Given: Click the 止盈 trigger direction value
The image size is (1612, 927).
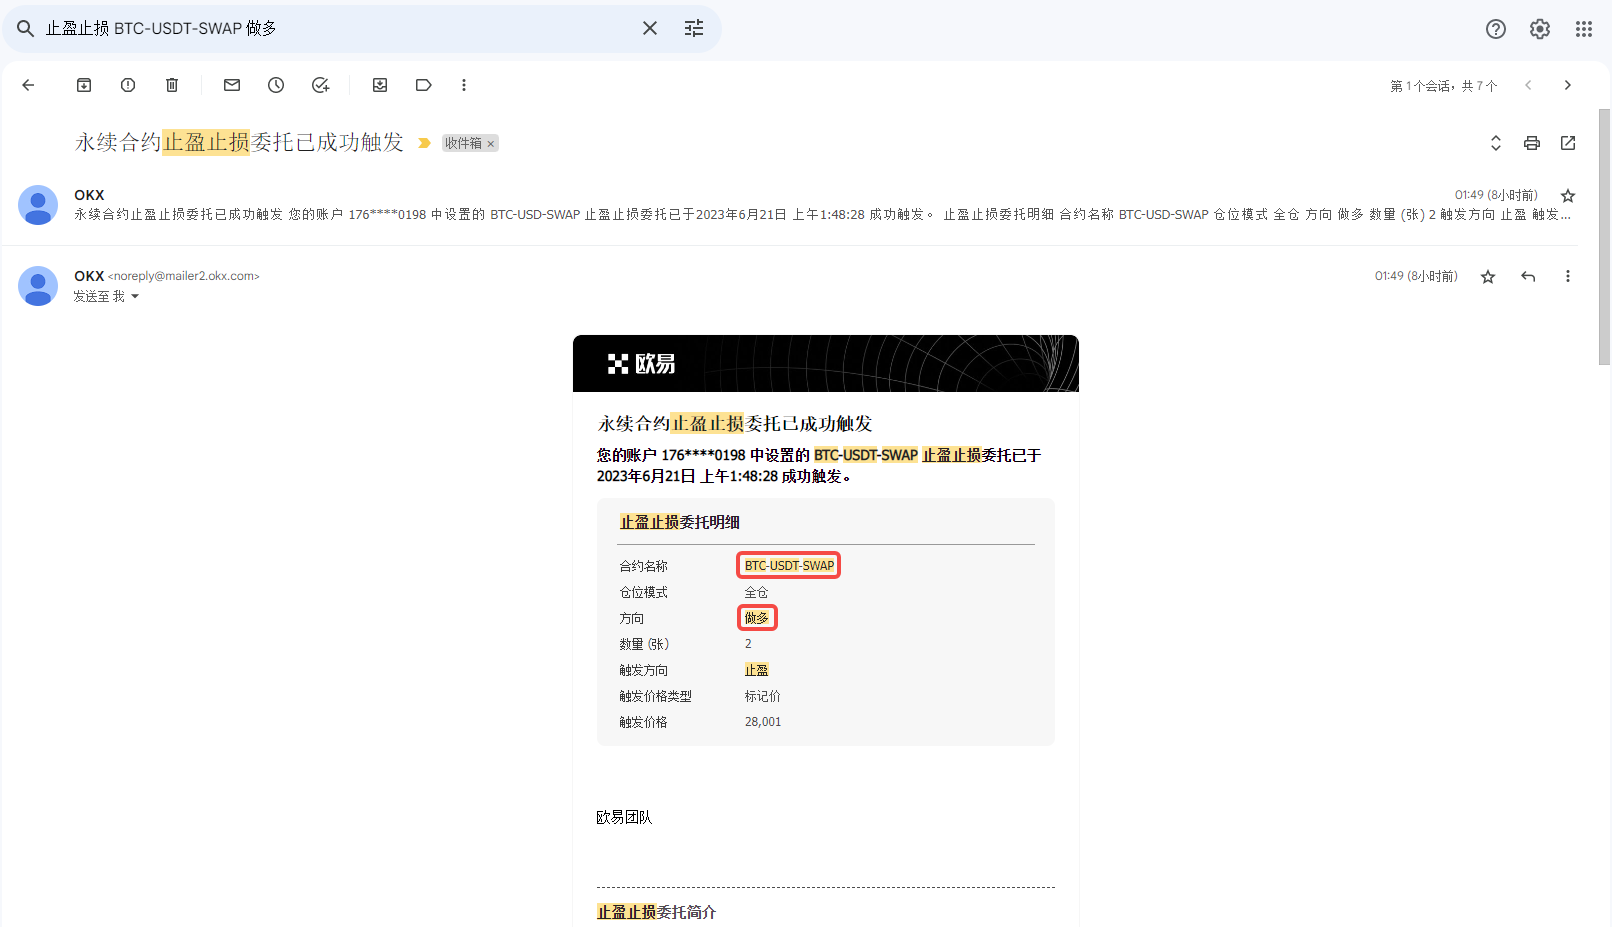Looking at the screenshot, I should coord(757,670).
